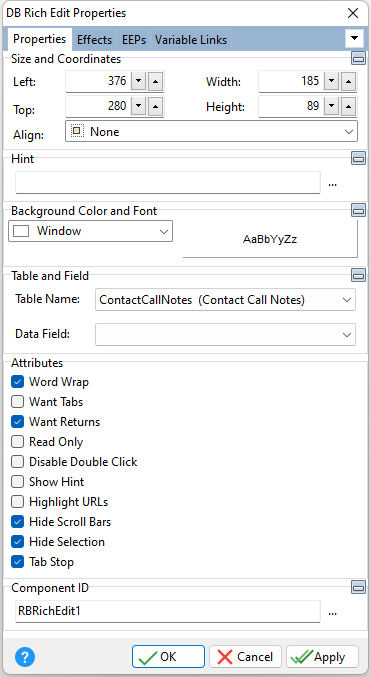Open the Align dropdown showing None

point(211,131)
